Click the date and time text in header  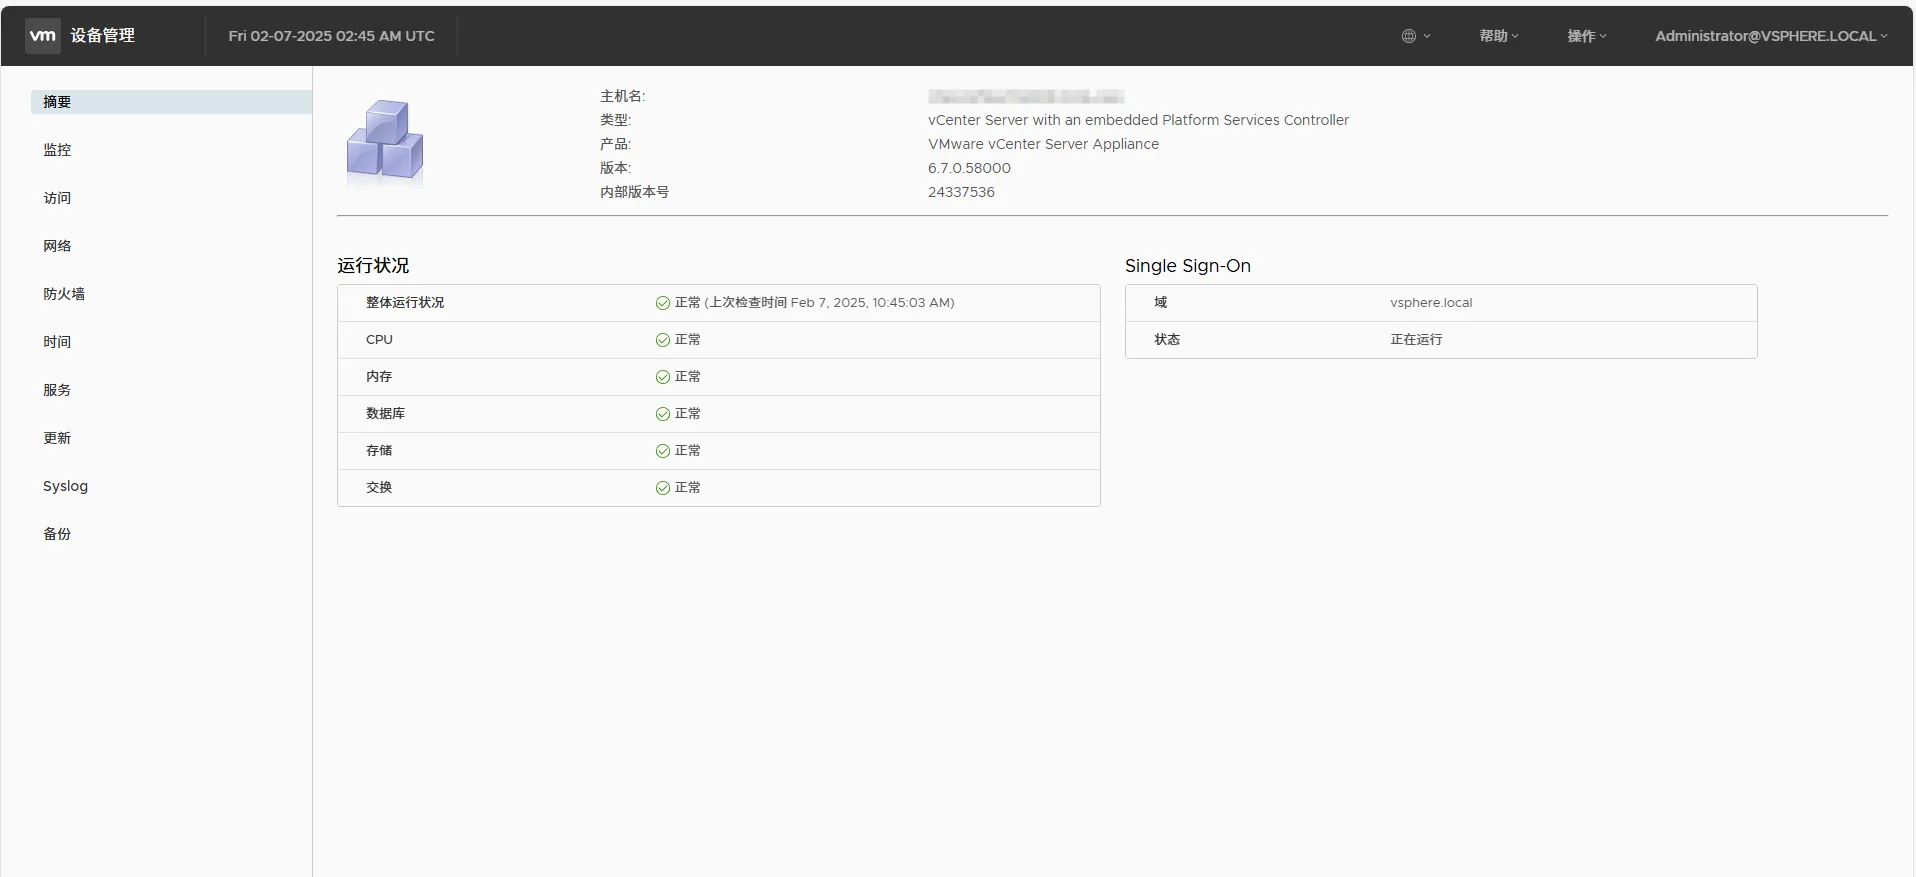tap(331, 36)
